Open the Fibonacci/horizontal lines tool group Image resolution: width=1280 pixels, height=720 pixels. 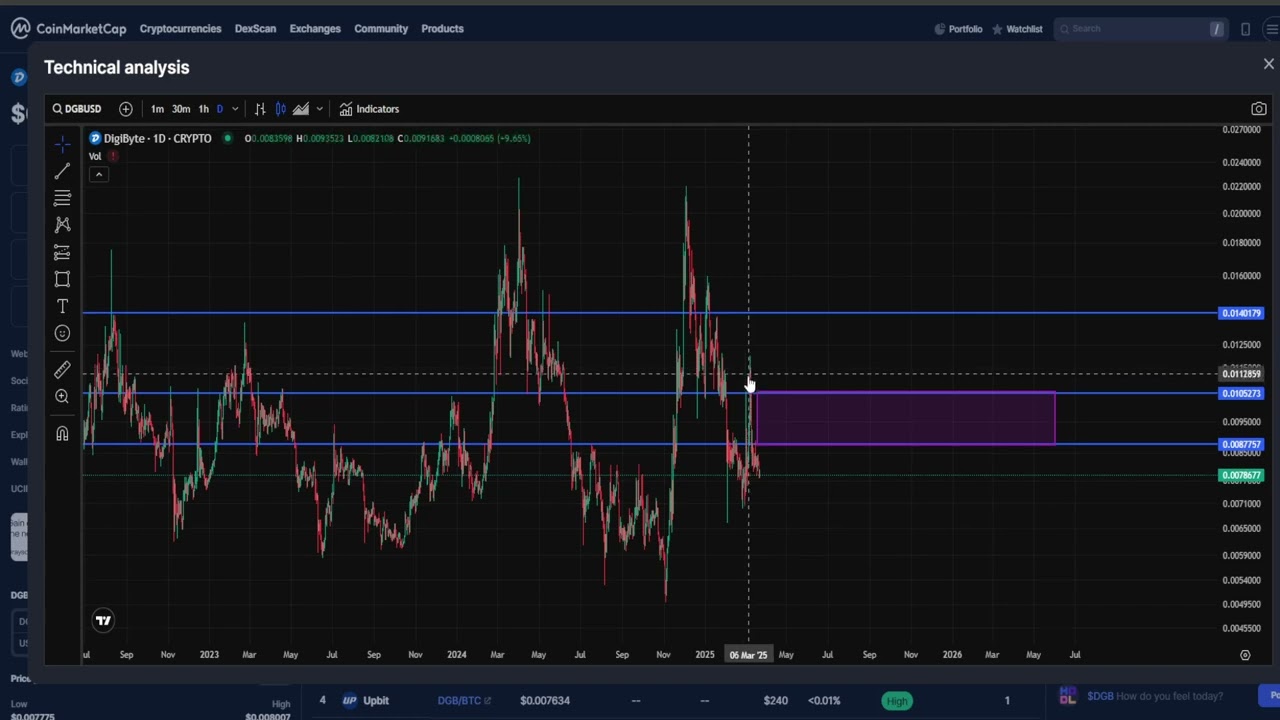click(62, 198)
